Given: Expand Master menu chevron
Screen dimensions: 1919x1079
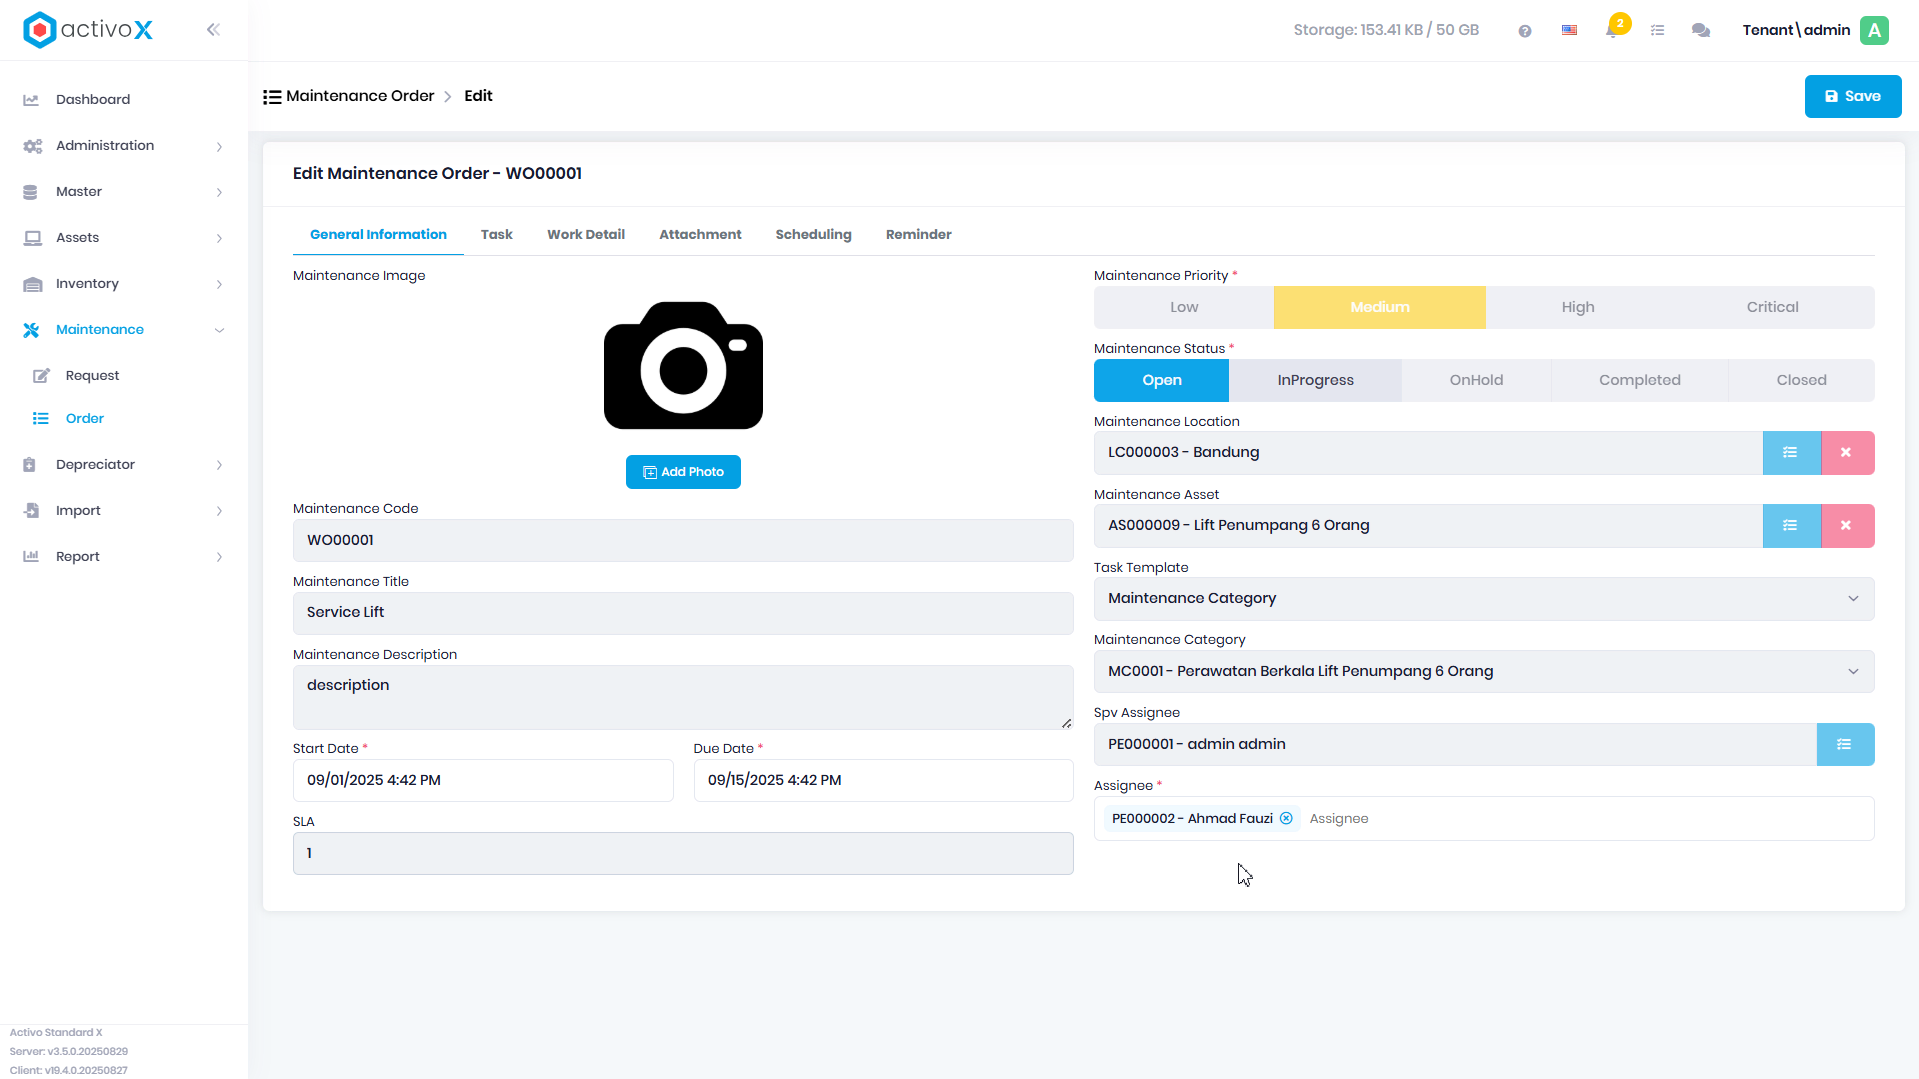Looking at the screenshot, I should (x=219, y=193).
